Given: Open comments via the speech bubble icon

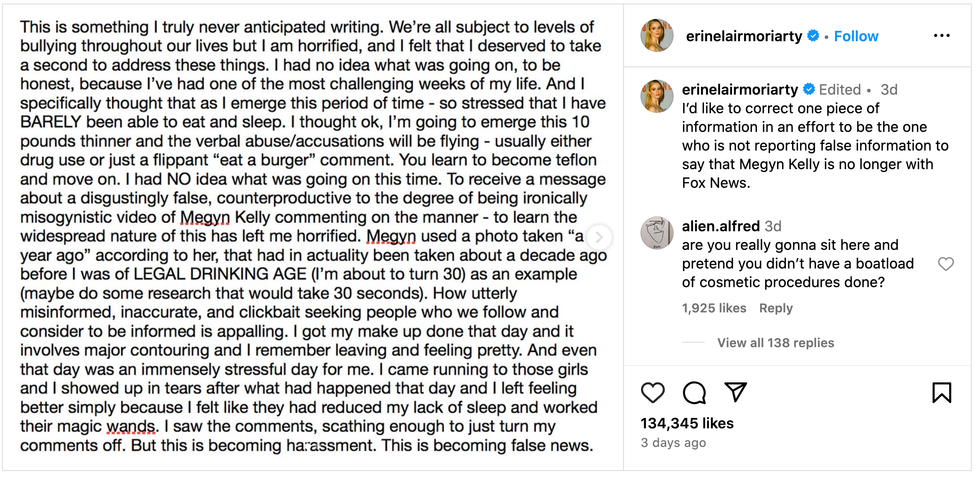Looking at the screenshot, I should [694, 392].
